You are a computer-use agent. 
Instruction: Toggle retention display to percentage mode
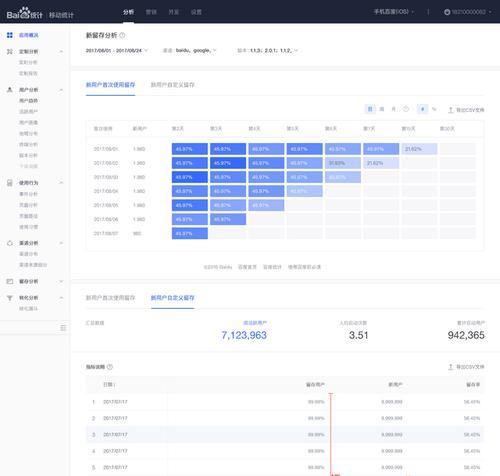(434, 109)
